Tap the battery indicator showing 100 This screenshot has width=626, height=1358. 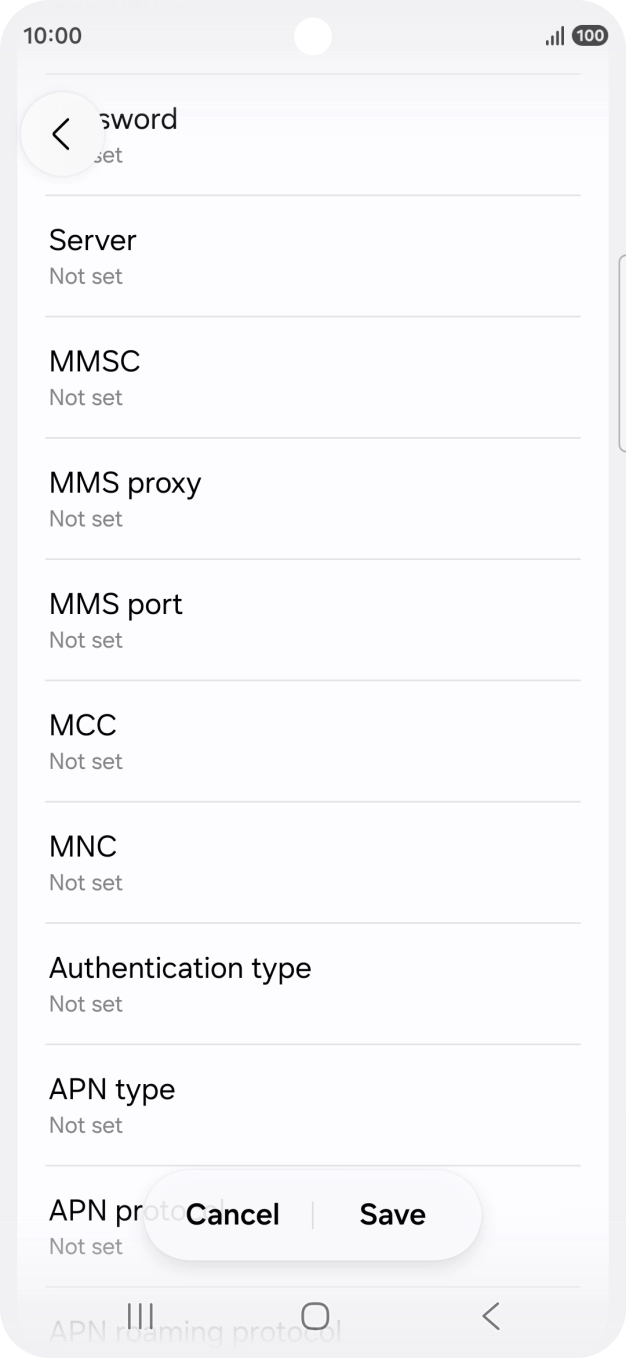pyautogui.click(x=589, y=36)
